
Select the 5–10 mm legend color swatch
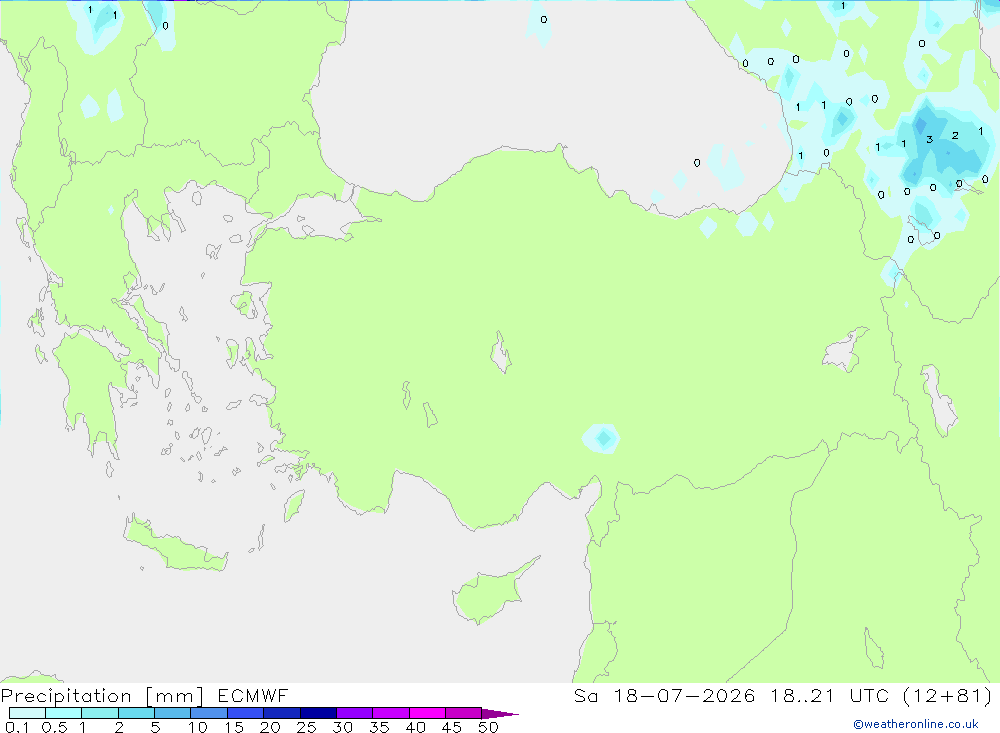172,713
